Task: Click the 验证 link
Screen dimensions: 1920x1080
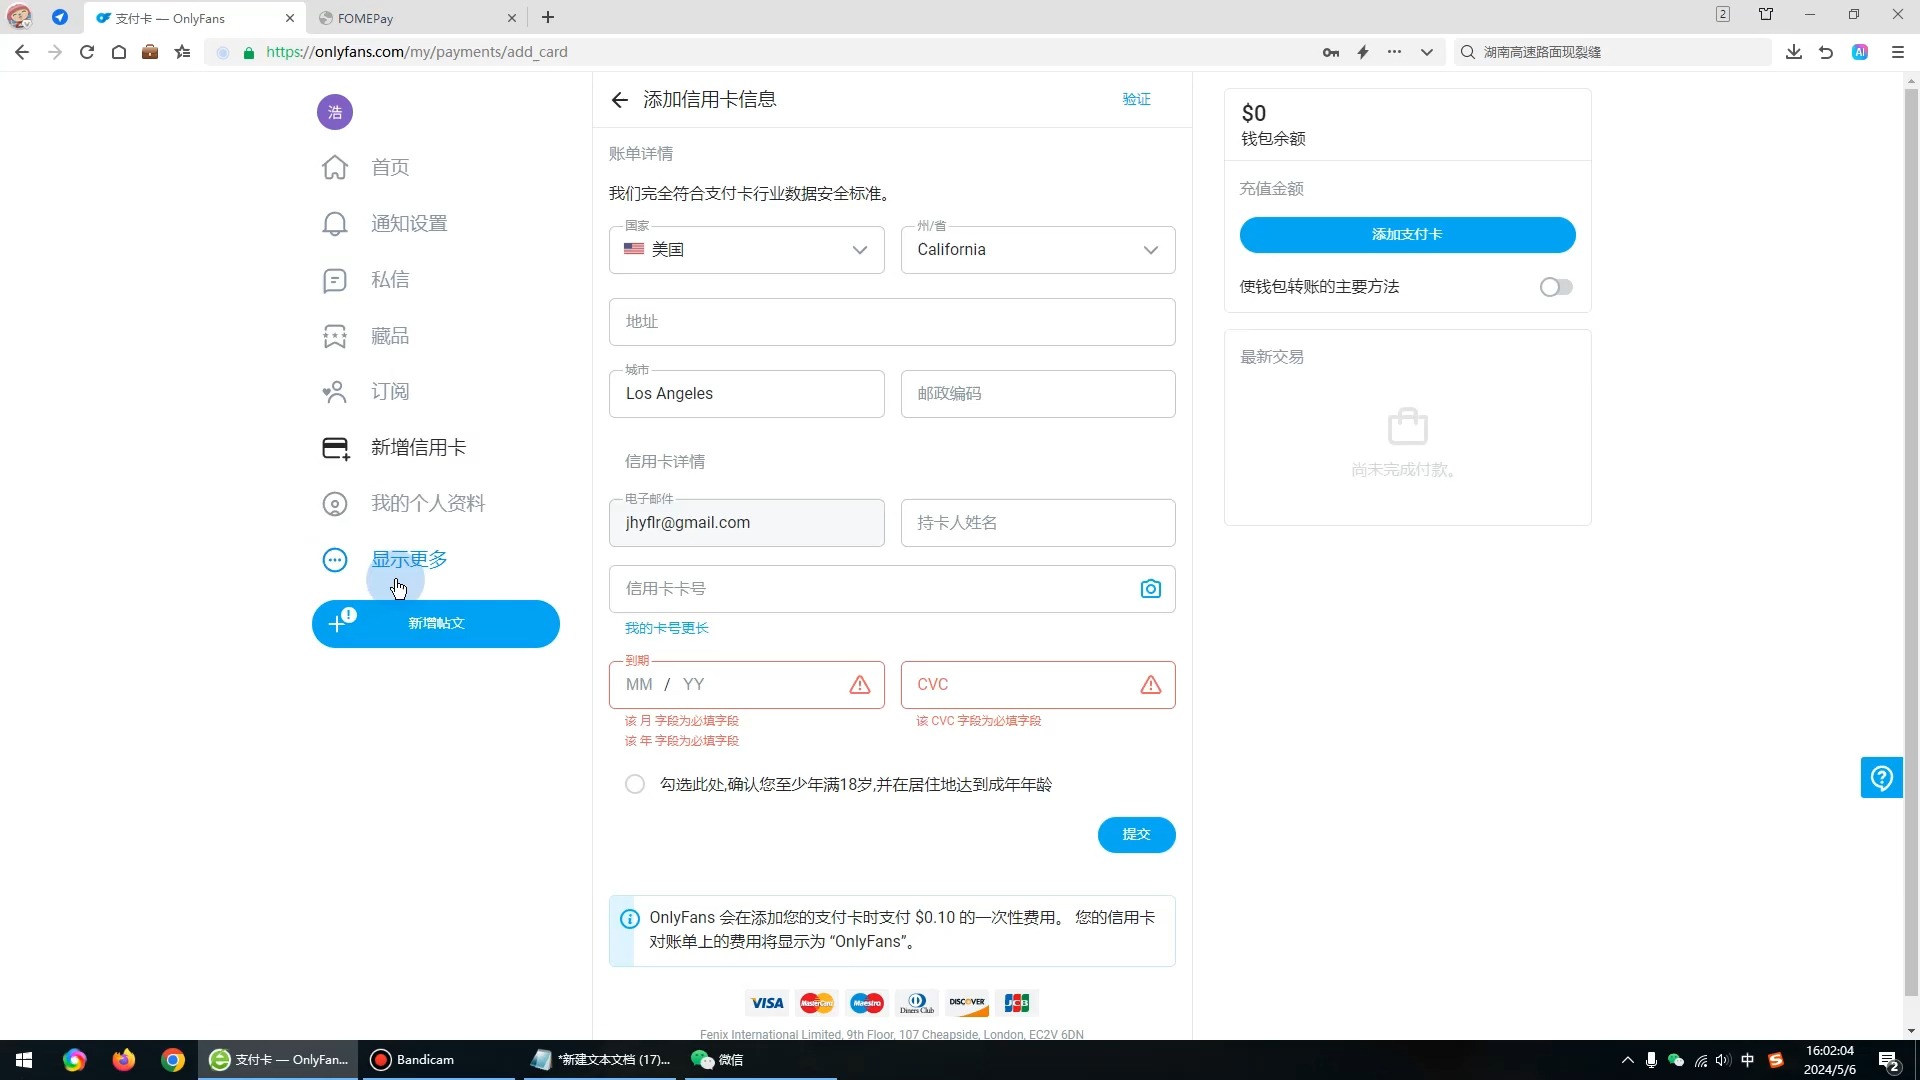Action: point(1136,99)
